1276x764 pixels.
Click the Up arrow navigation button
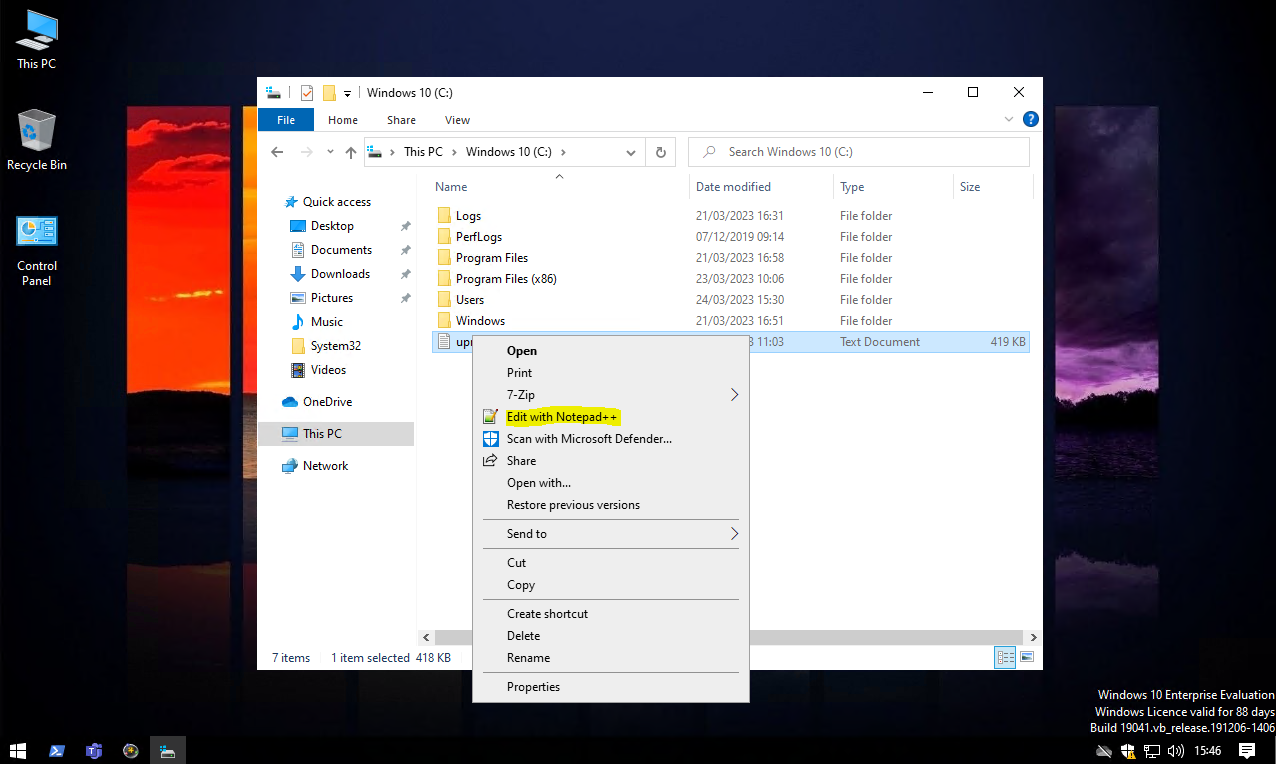click(x=351, y=153)
